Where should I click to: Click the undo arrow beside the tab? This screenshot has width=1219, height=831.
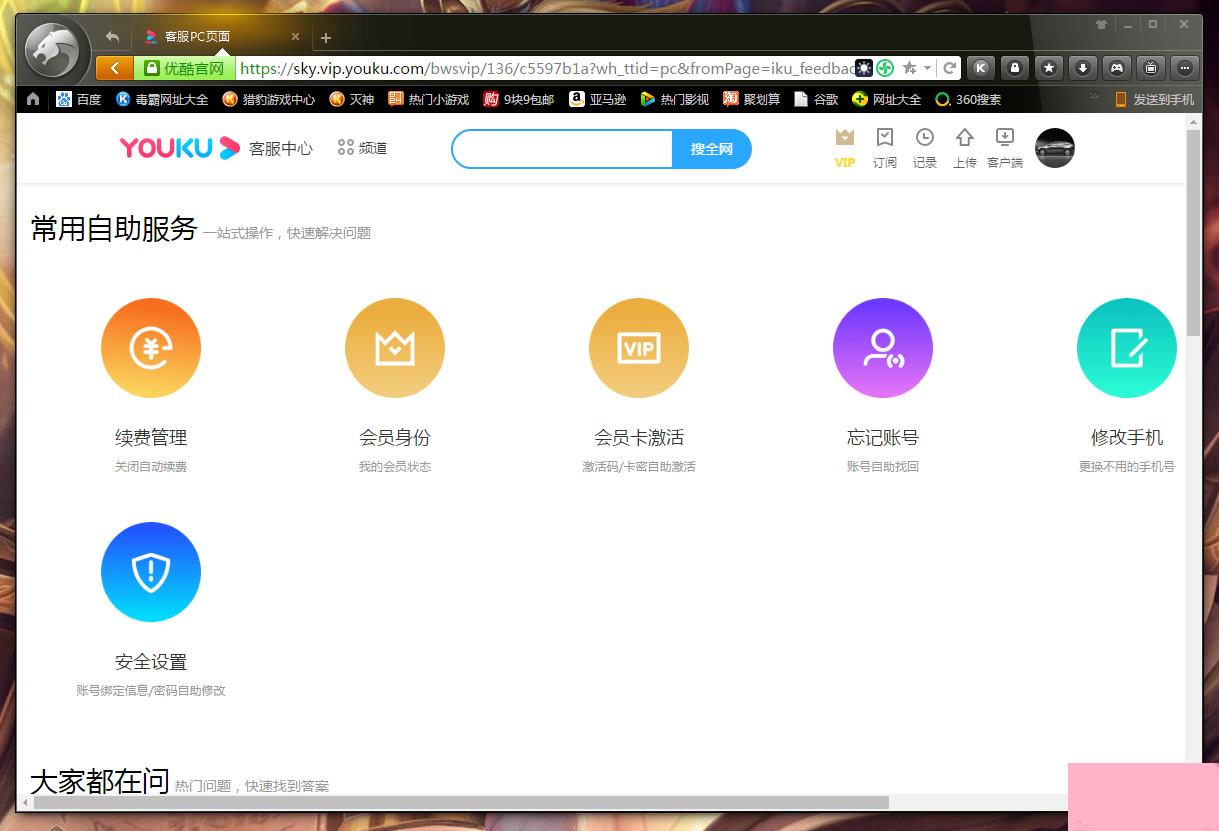tap(112, 37)
